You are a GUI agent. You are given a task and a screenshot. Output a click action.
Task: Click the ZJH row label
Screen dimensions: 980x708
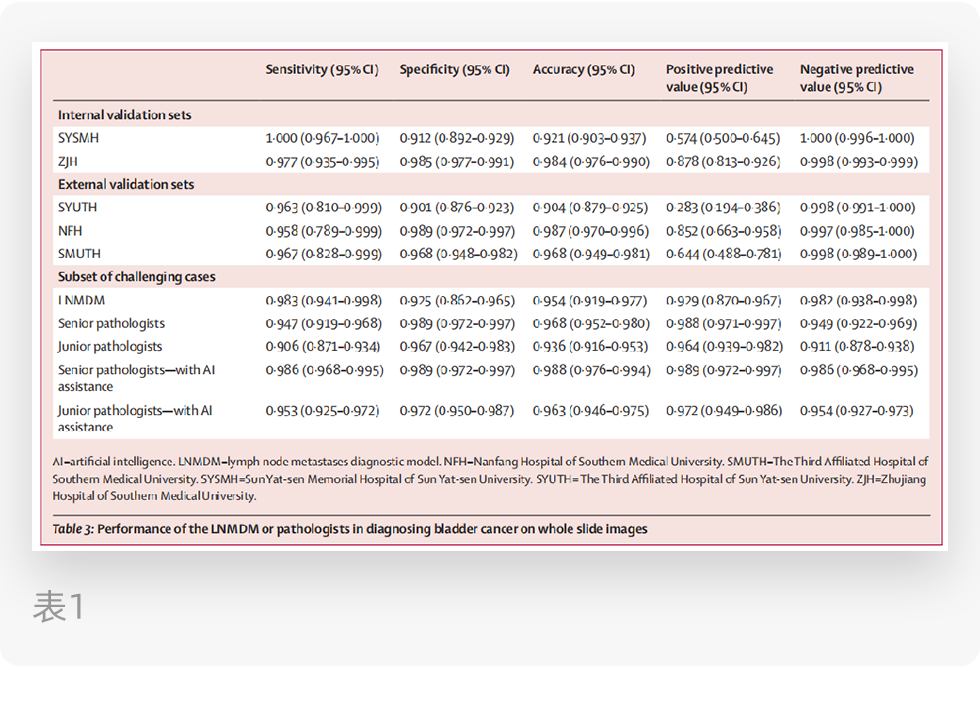pyautogui.click(x=68, y=162)
